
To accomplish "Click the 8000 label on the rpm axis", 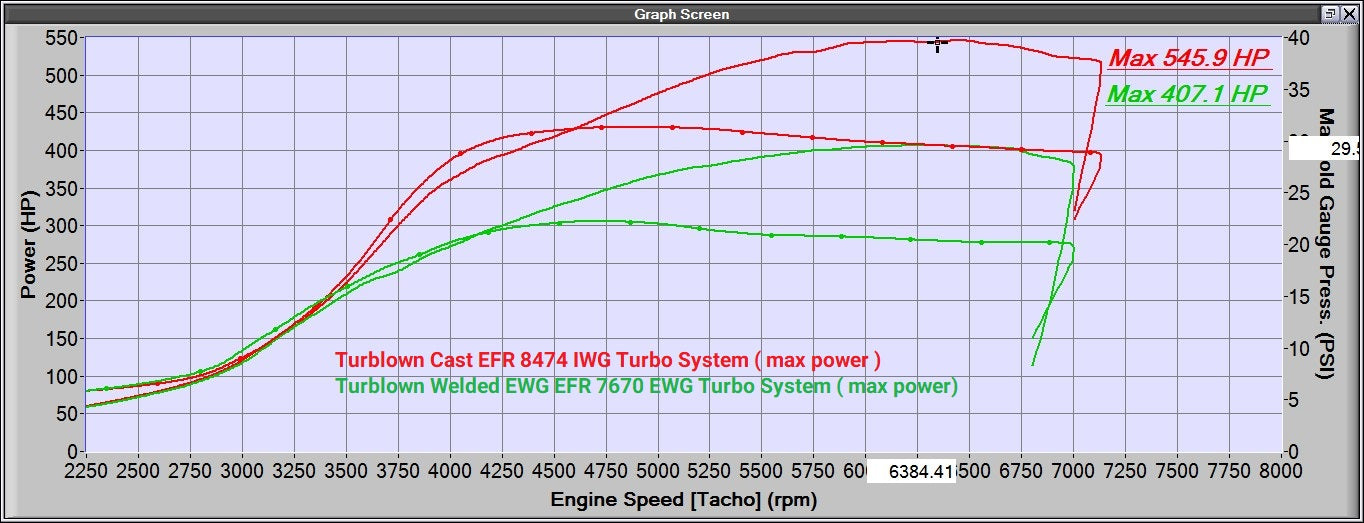I will tap(1280, 471).
